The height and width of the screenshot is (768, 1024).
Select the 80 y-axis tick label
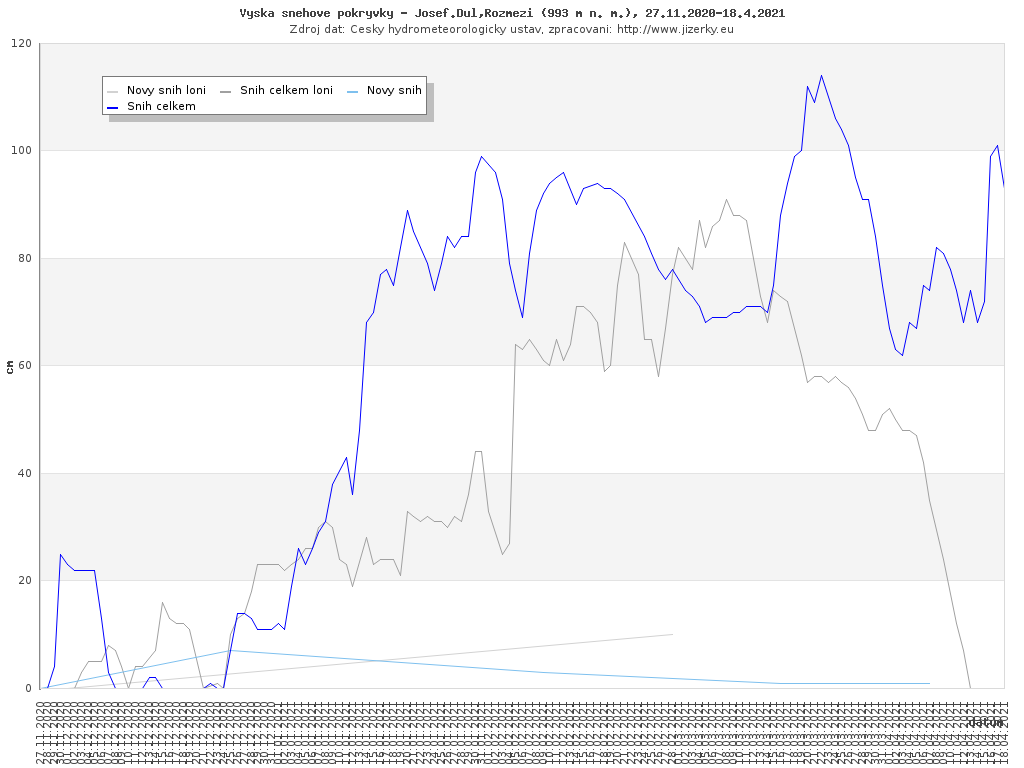pos(24,259)
